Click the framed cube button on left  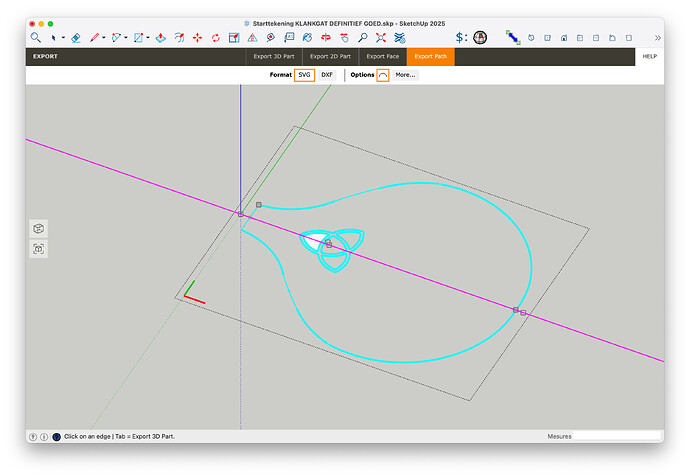(38, 249)
